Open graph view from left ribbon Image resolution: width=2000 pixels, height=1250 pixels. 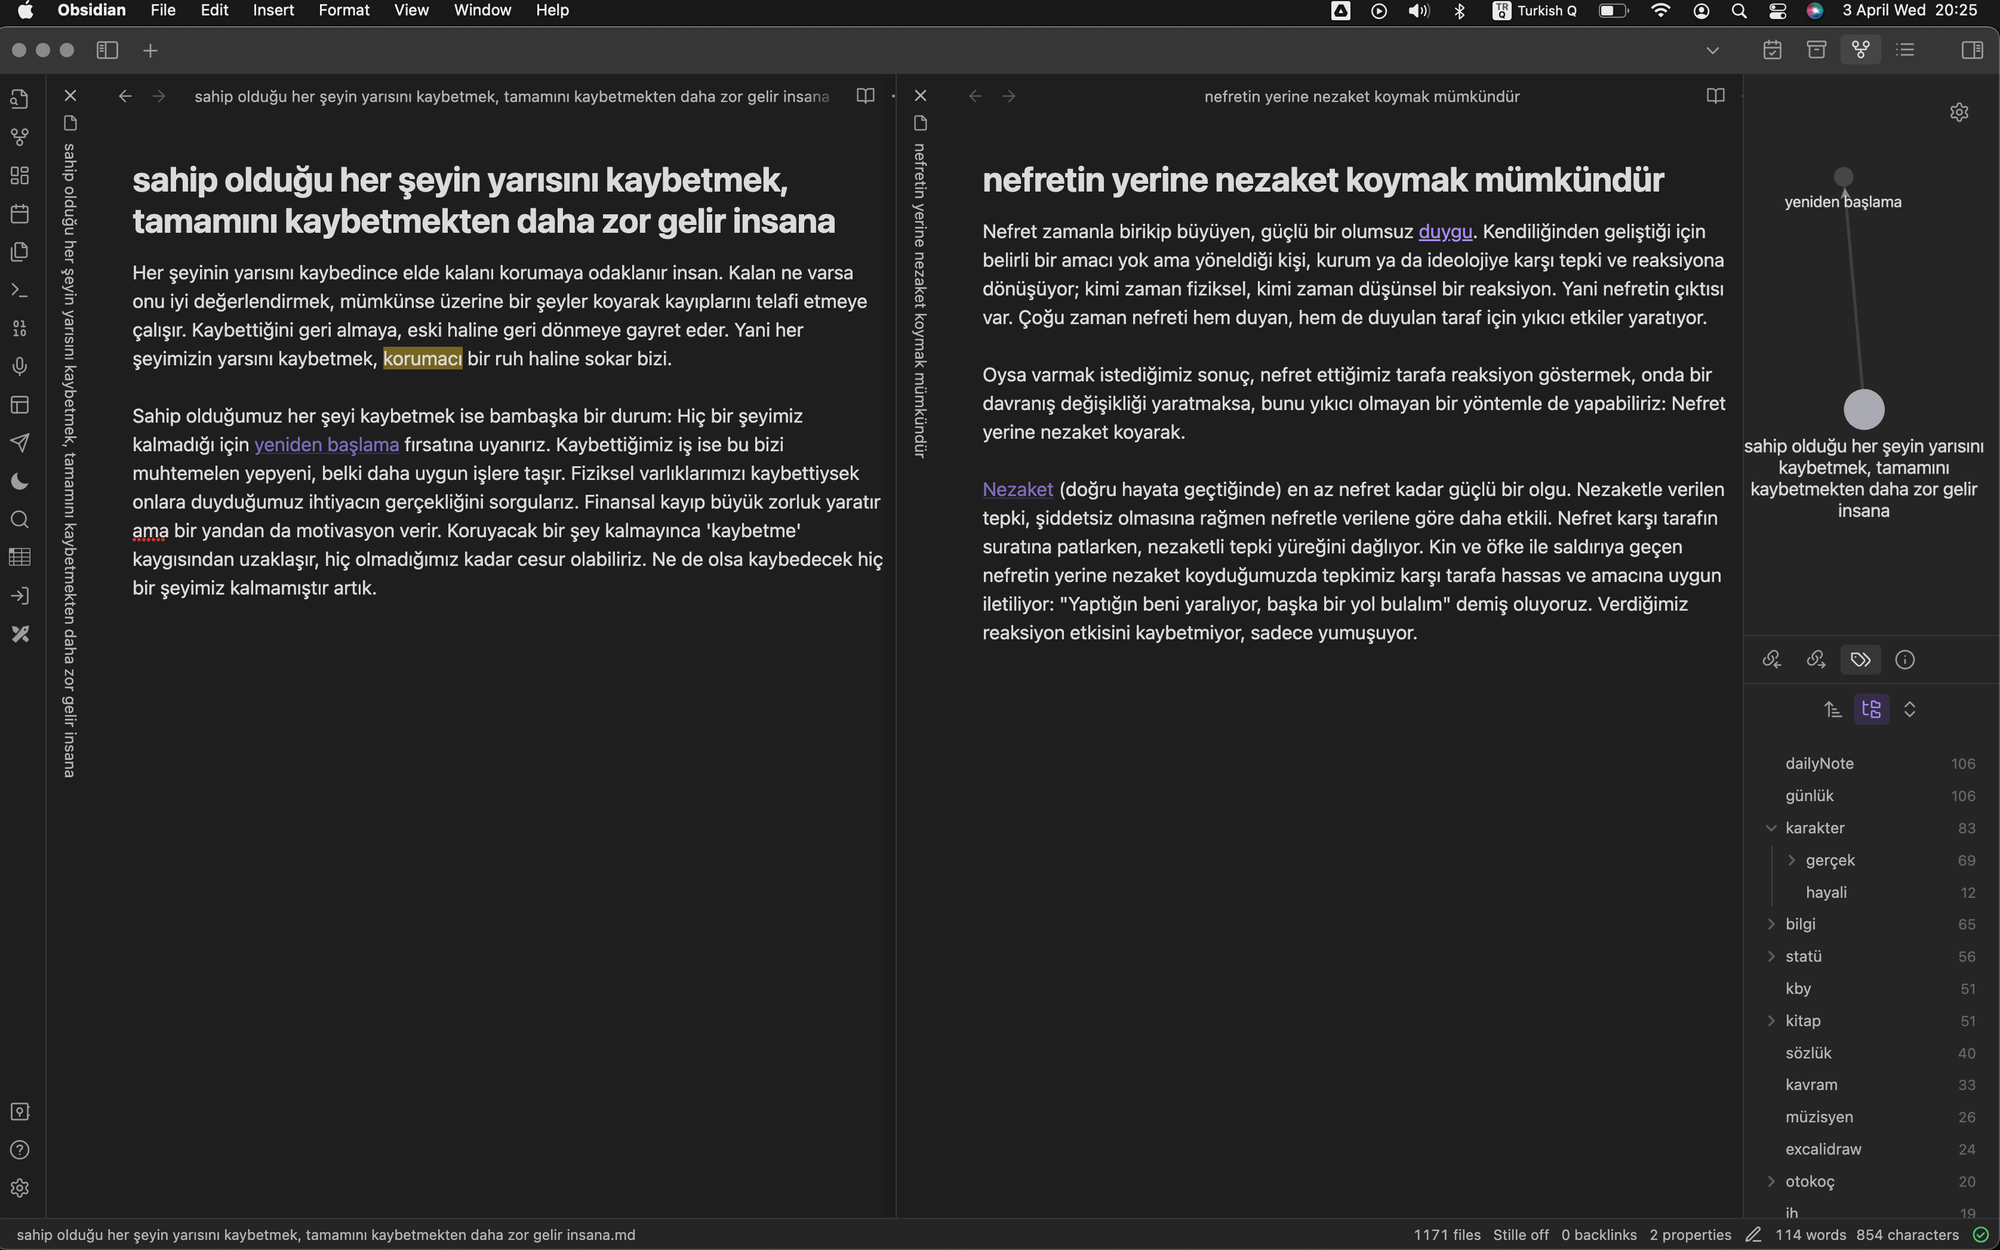click(19, 137)
